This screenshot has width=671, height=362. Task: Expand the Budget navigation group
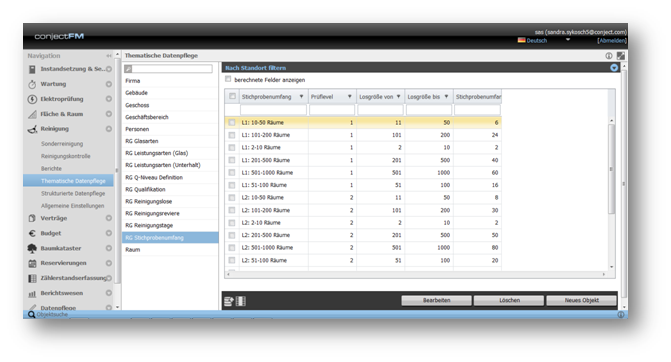(x=109, y=233)
